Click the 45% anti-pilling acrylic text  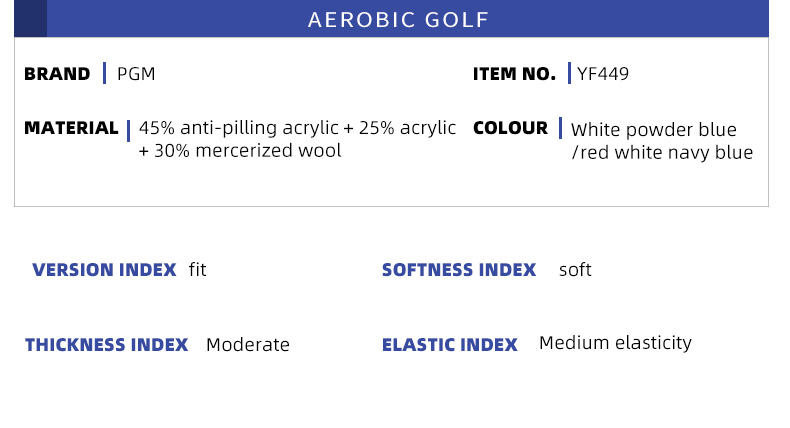click(x=238, y=128)
